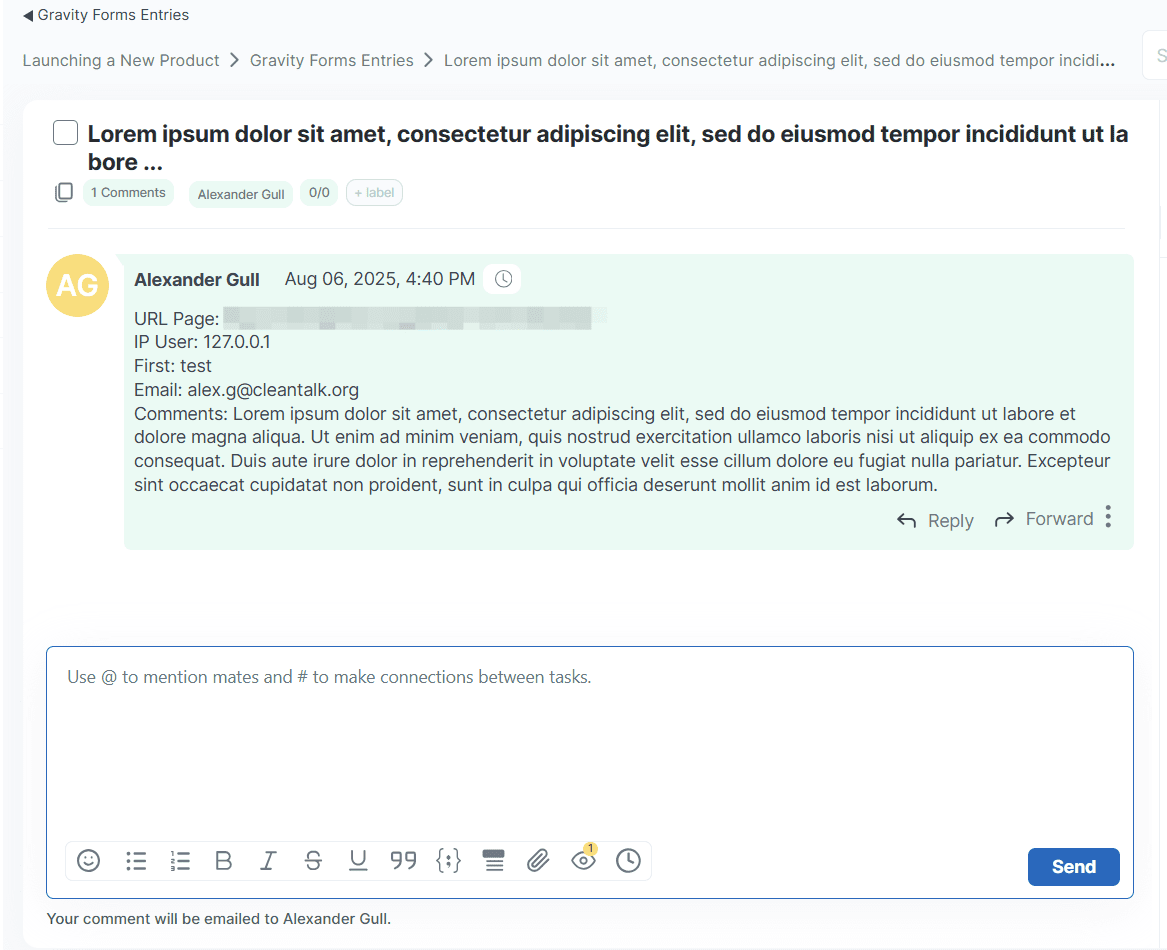Toggle bold formatting

[224, 860]
